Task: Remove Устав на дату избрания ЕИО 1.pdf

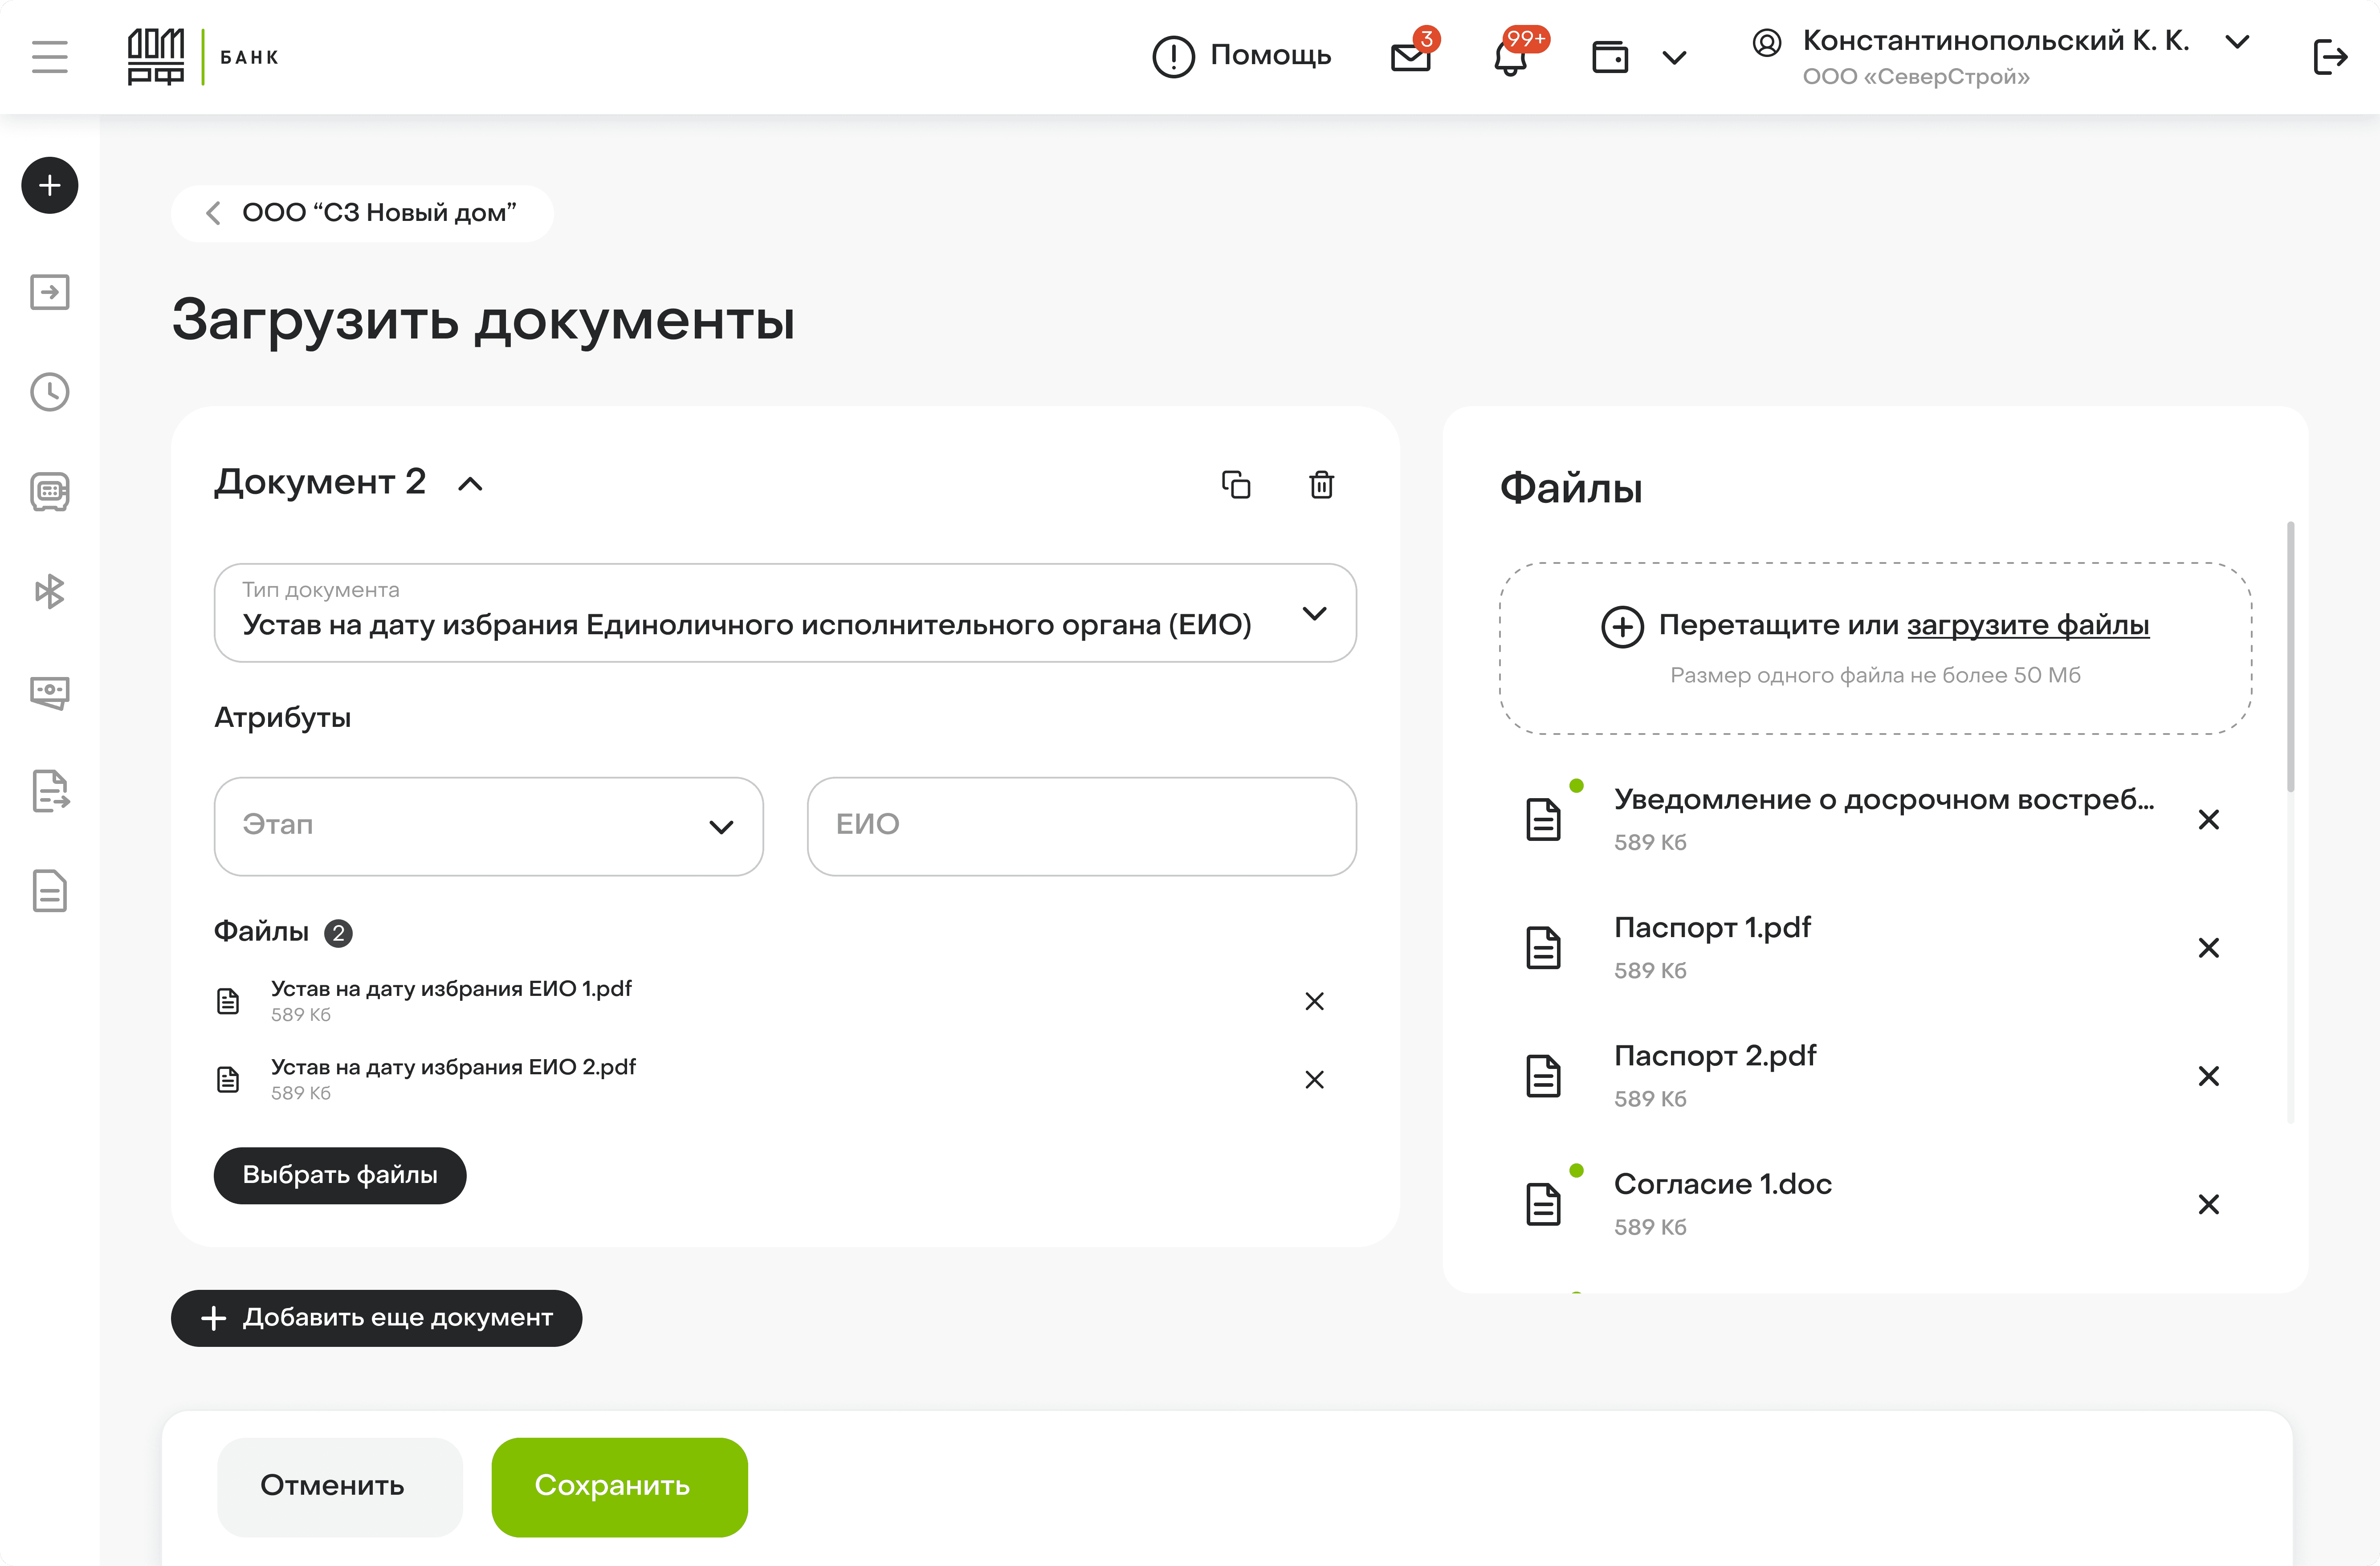Action: tap(1314, 1001)
